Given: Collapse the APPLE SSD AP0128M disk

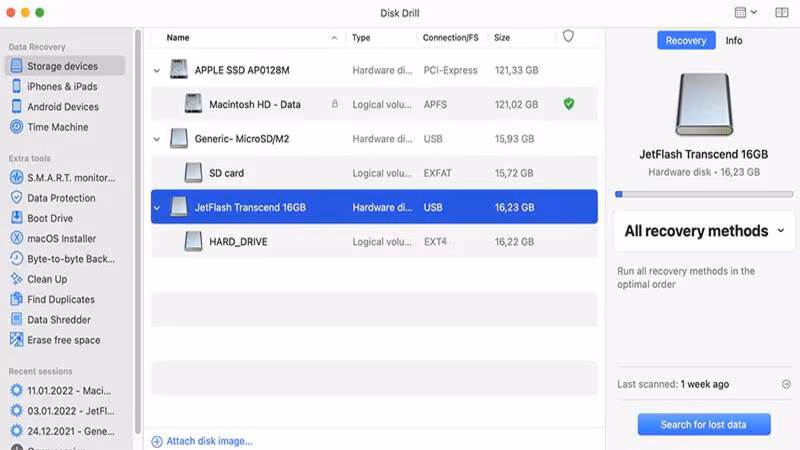Looking at the screenshot, I should [x=157, y=70].
